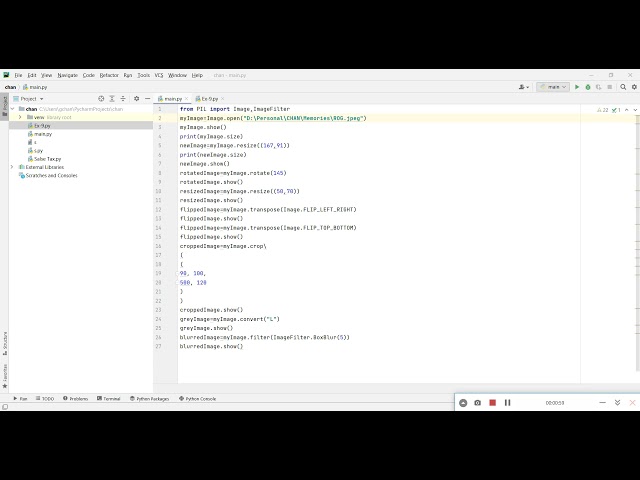The image size is (640, 480).
Task: Toggle the Structure vertical side tab
Action: point(4,343)
